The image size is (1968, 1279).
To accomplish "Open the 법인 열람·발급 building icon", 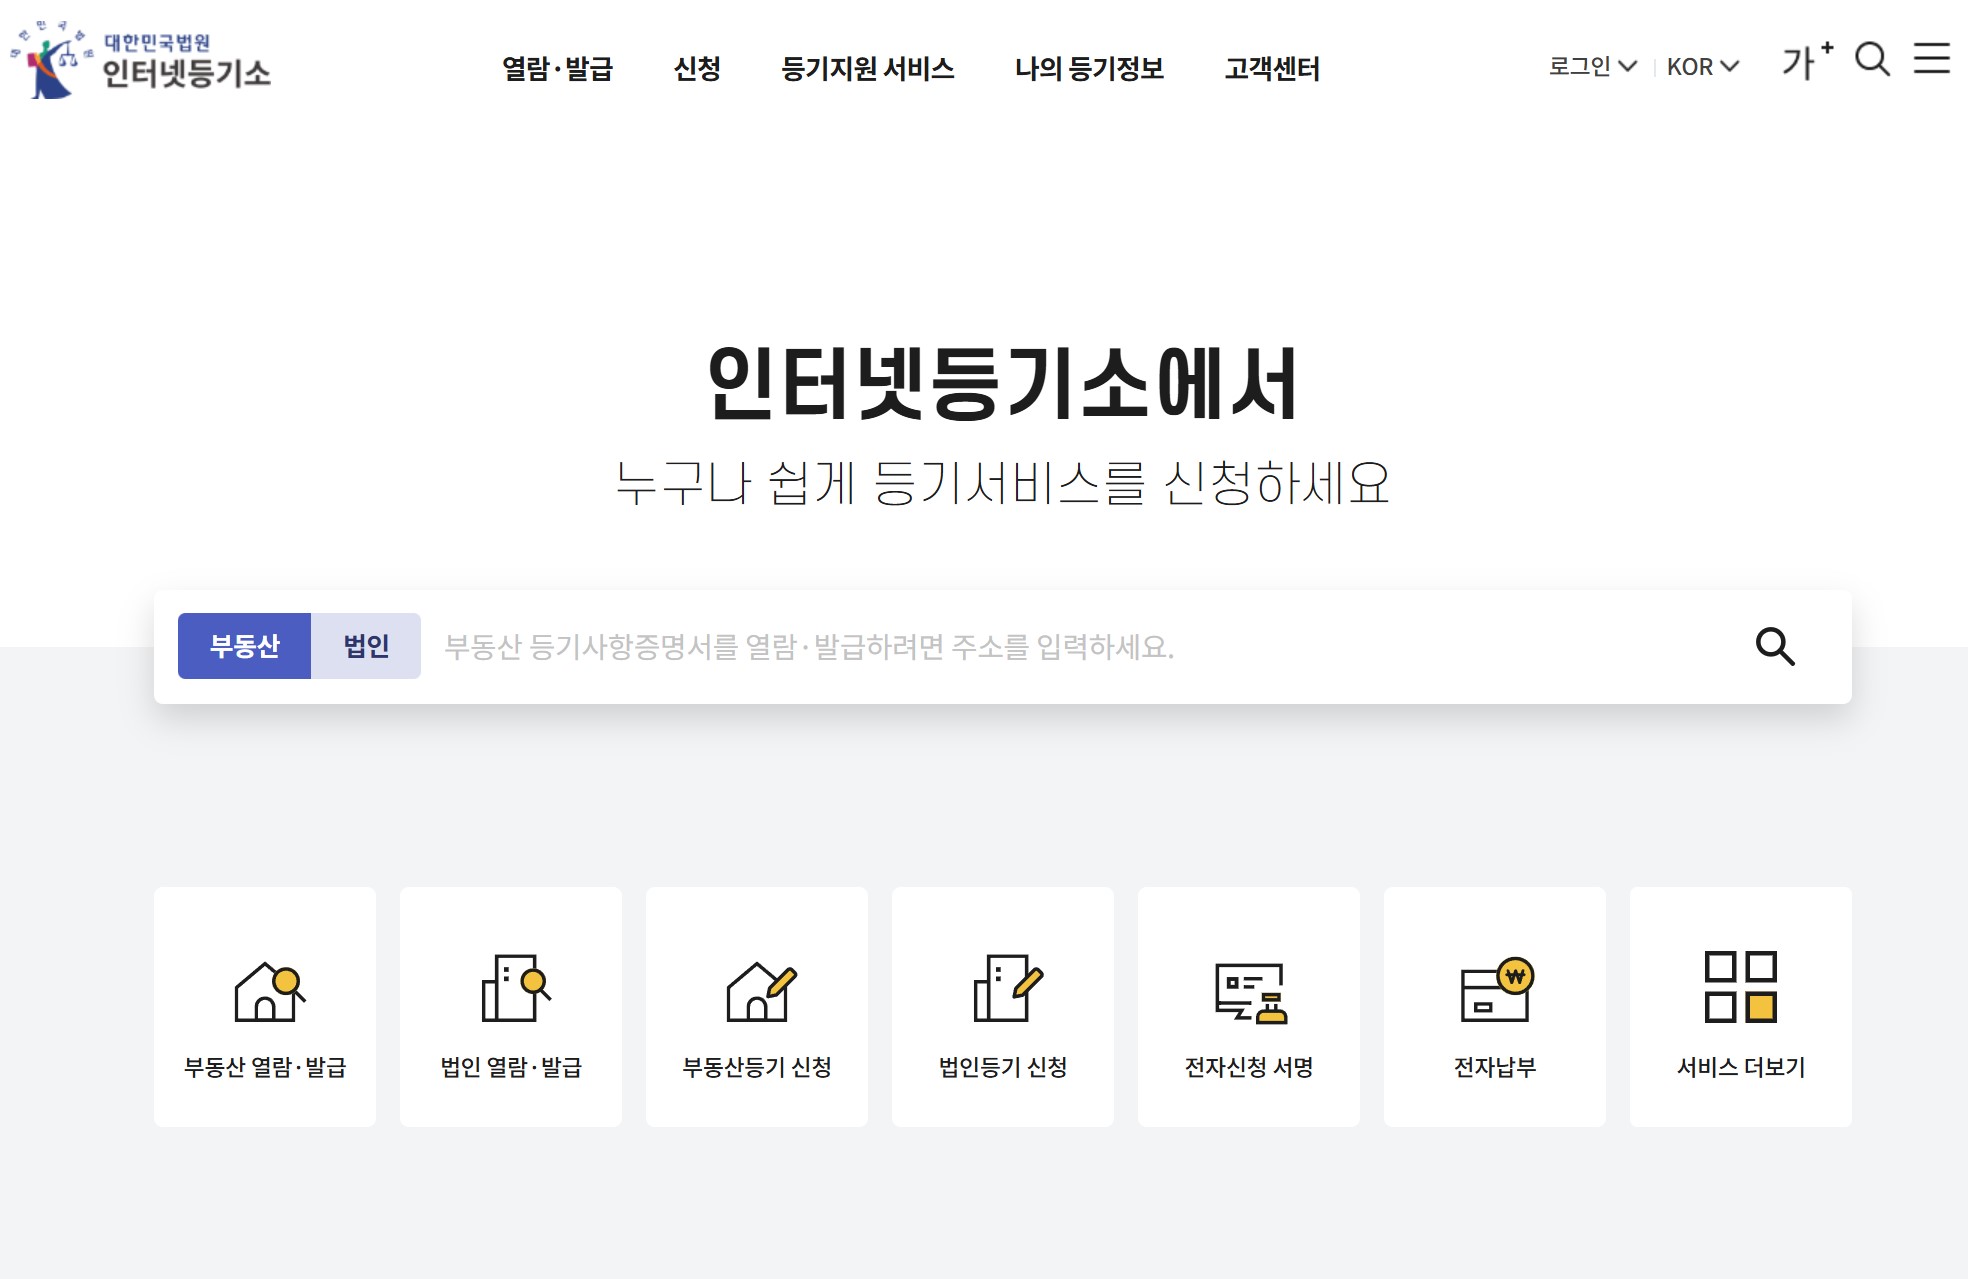I will click(x=513, y=989).
